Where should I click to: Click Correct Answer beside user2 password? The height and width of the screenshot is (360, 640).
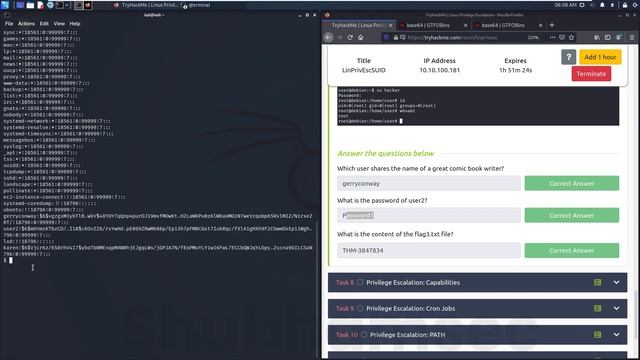coord(572,215)
